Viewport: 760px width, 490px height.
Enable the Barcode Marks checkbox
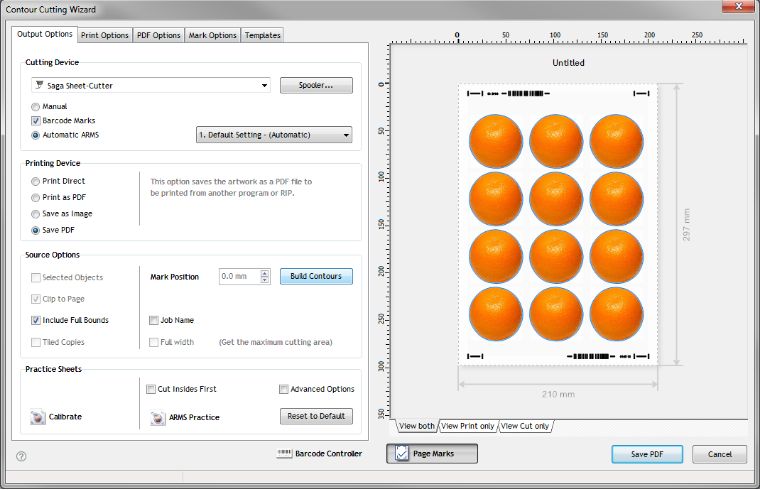[37, 120]
